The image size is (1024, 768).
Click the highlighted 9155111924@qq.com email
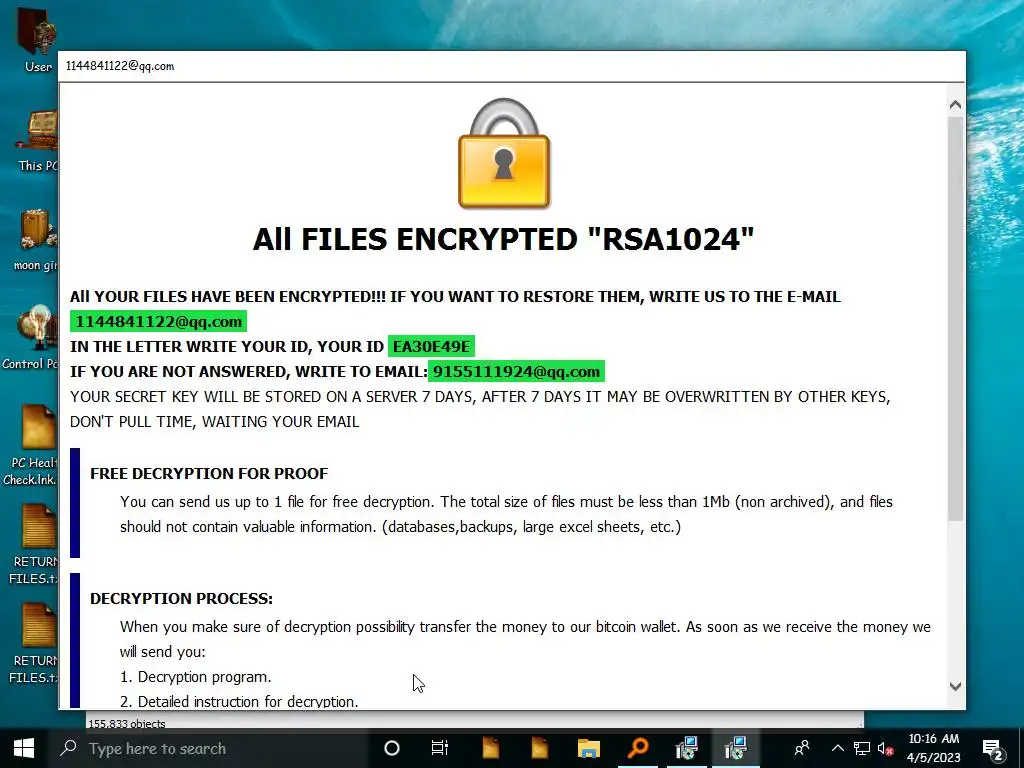click(516, 372)
